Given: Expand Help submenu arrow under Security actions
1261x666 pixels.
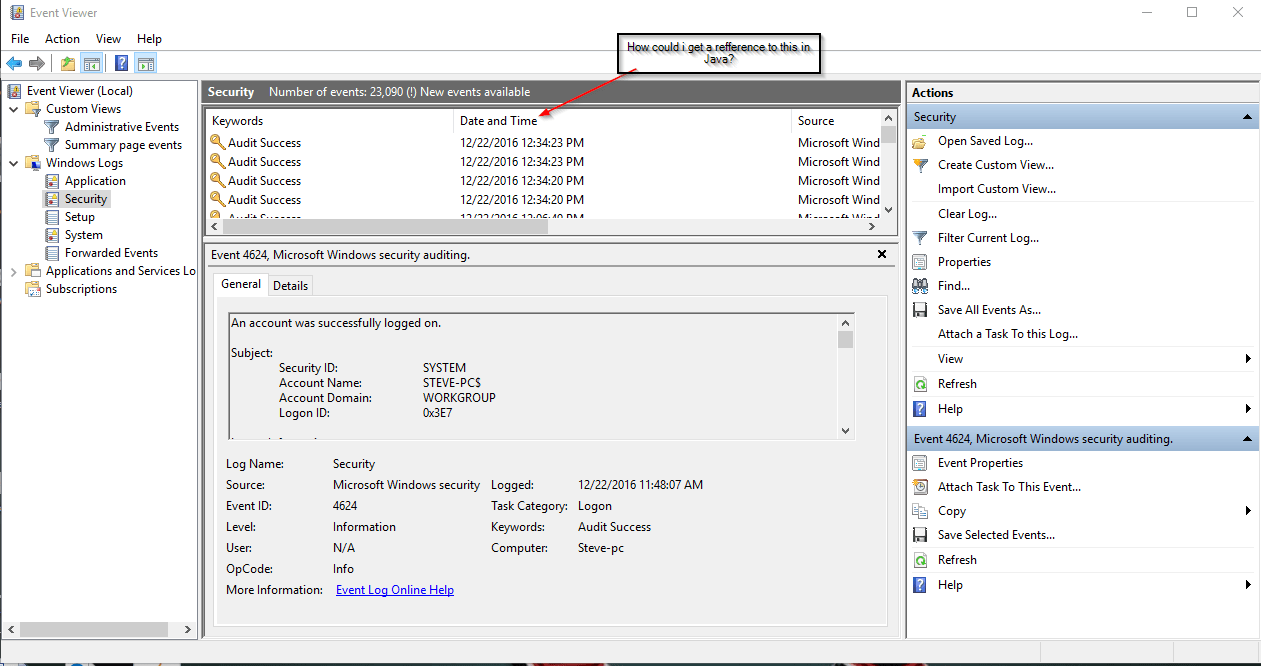Looking at the screenshot, I should 1248,409.
